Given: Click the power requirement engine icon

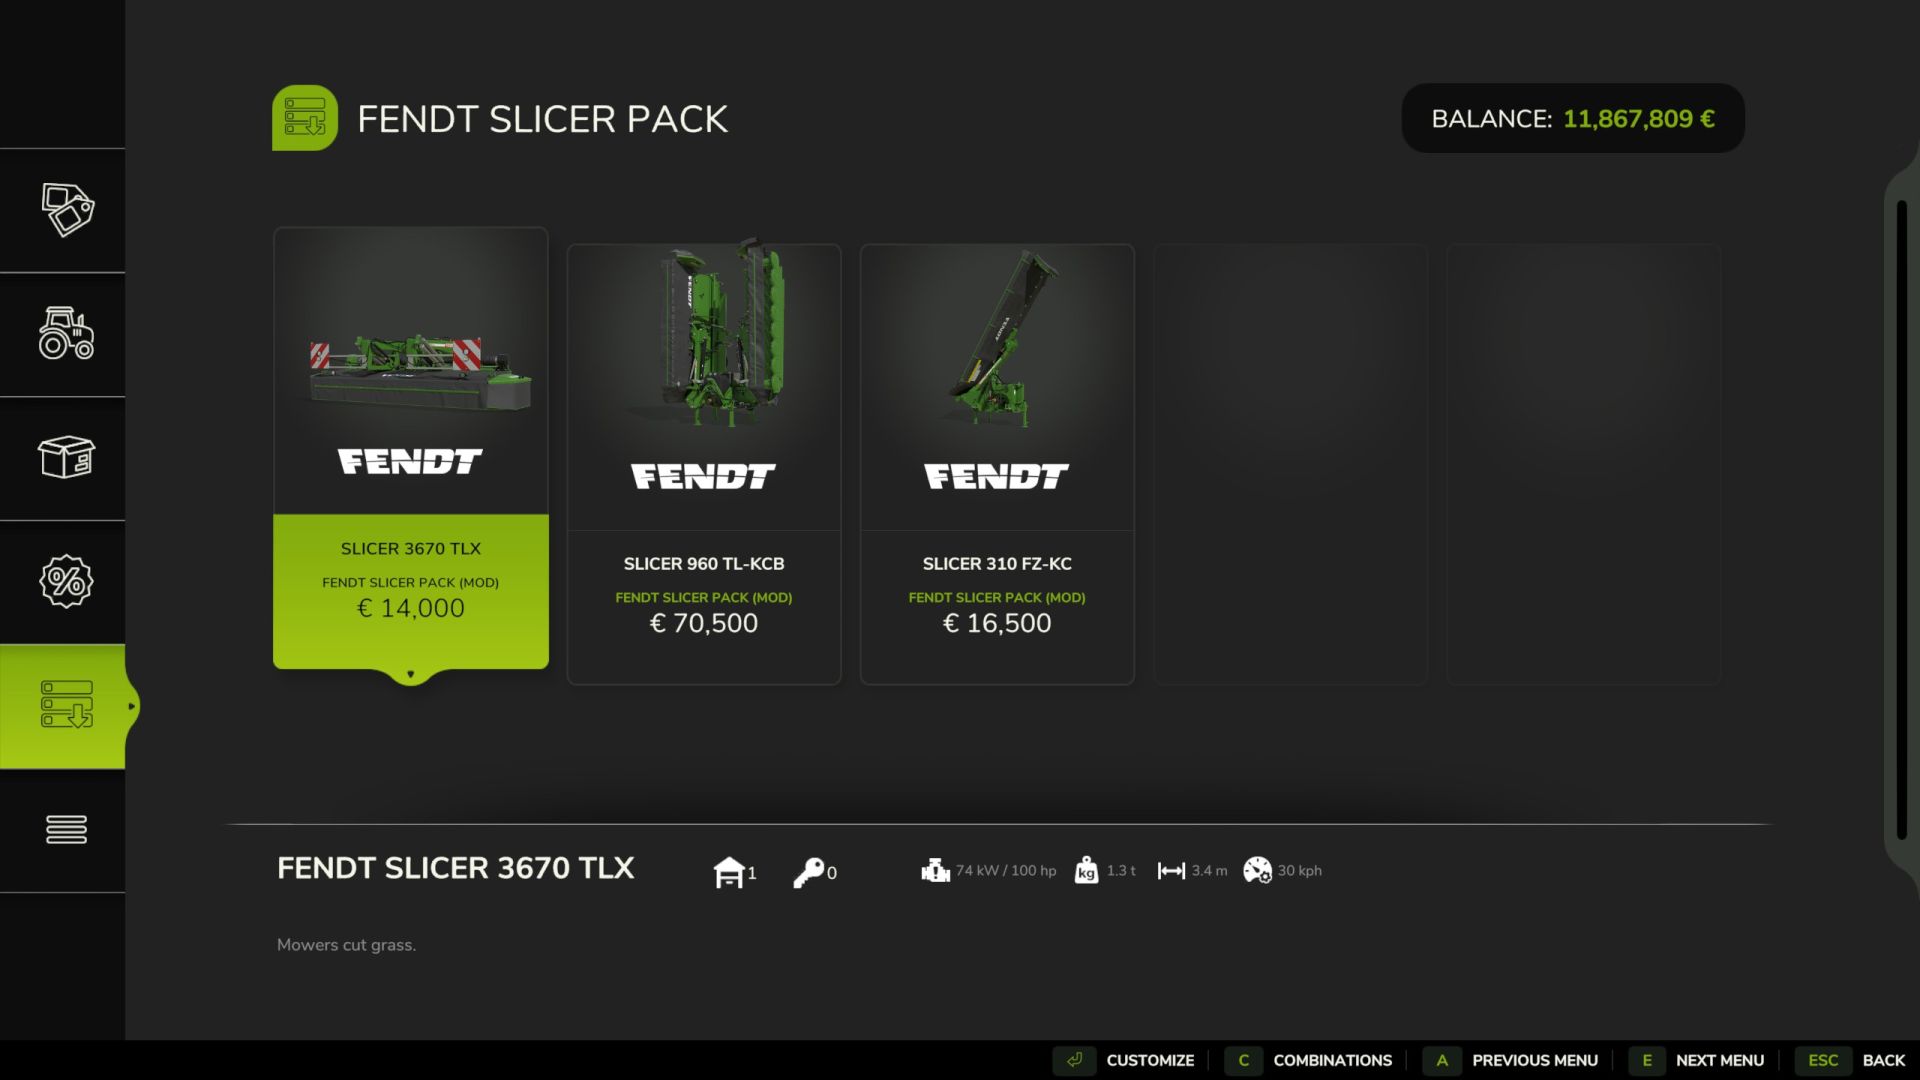Looking at the screenshot, I should (x=935, y=871).
